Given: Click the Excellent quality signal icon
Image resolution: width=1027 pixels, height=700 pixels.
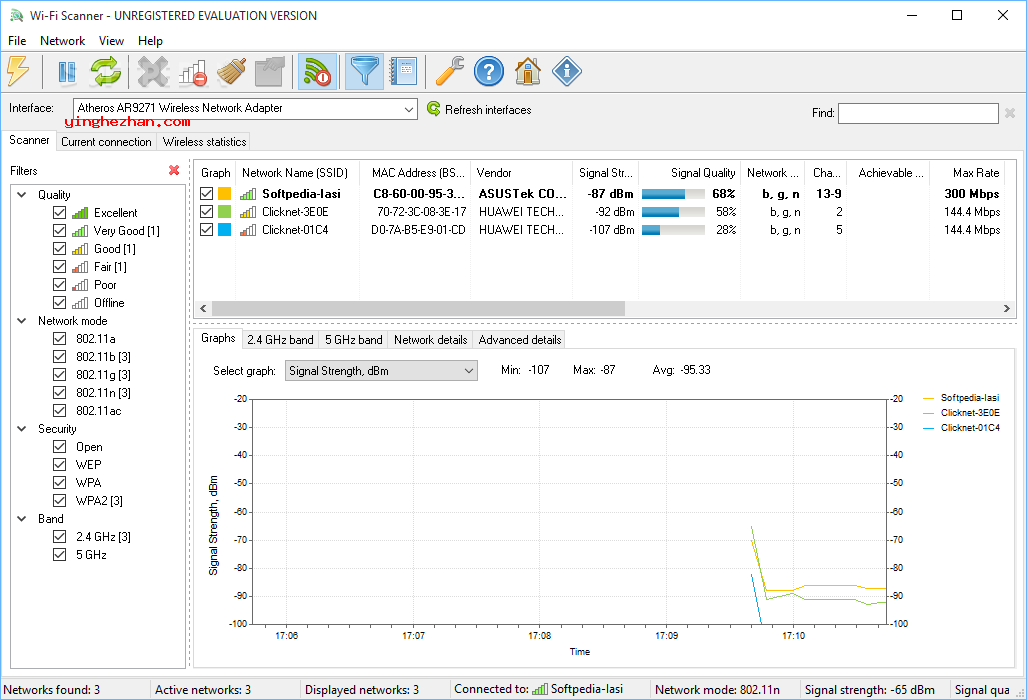Looking at the screenshot, I should tap(80, 213).
